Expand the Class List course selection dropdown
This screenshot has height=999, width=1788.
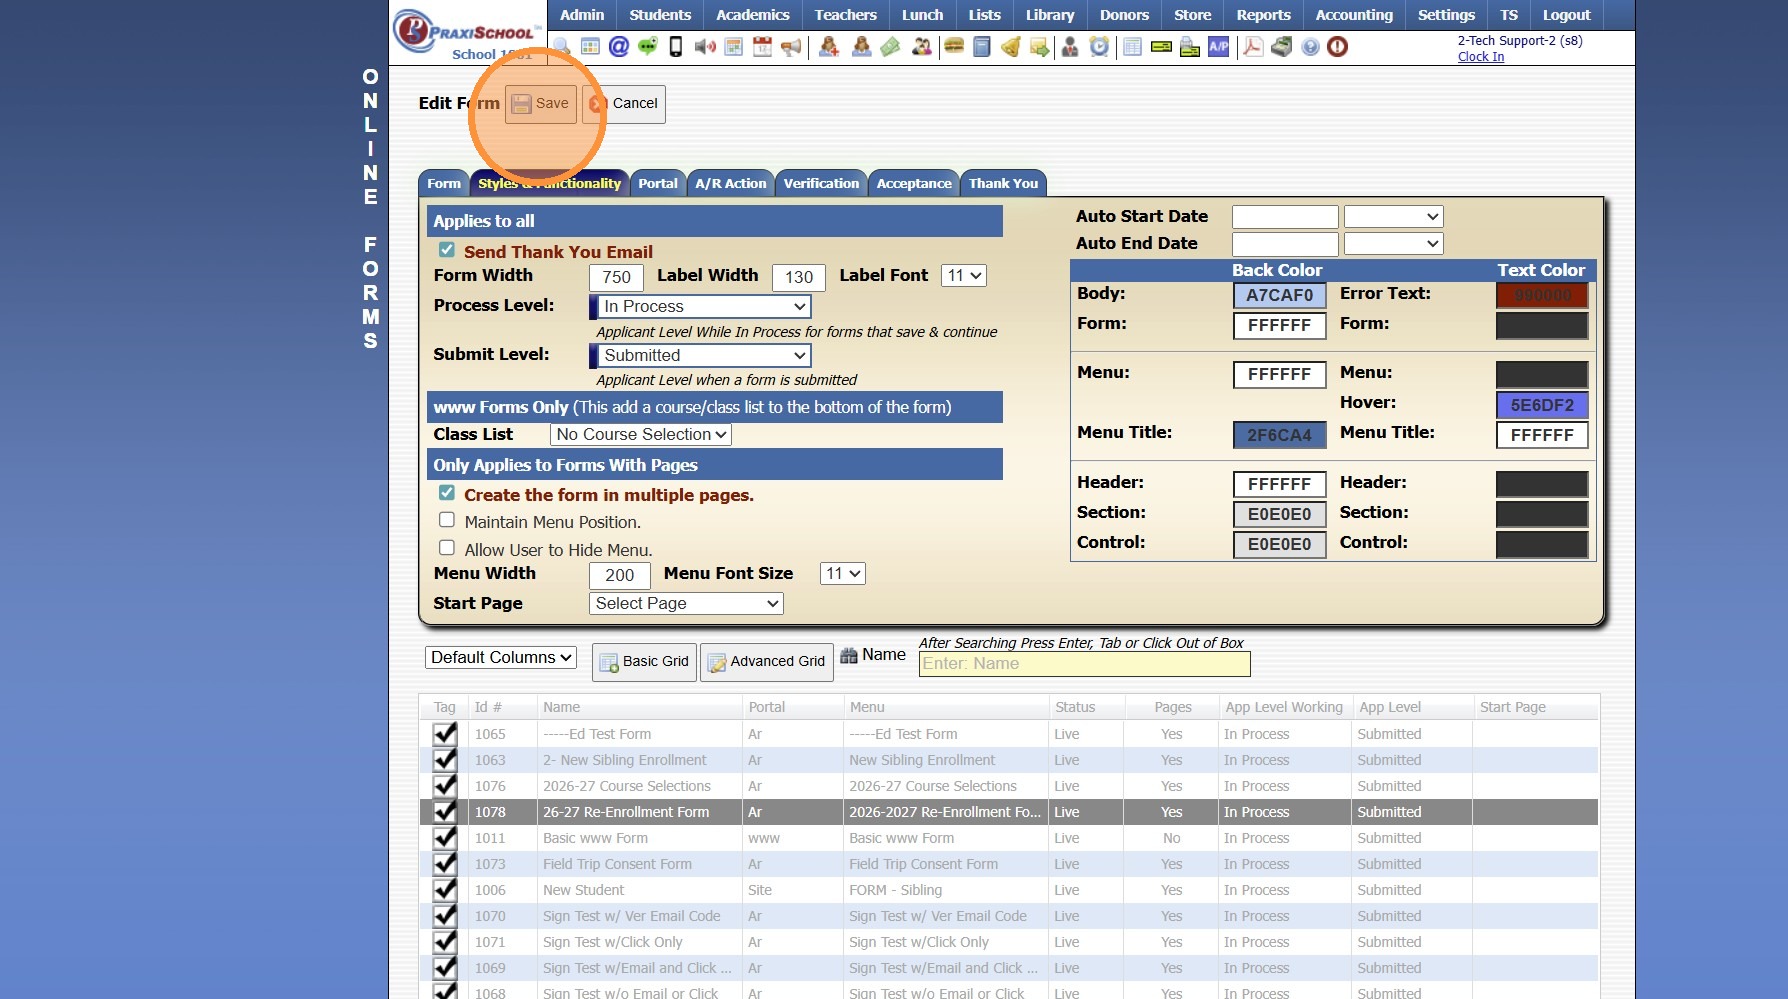point(641,435)
